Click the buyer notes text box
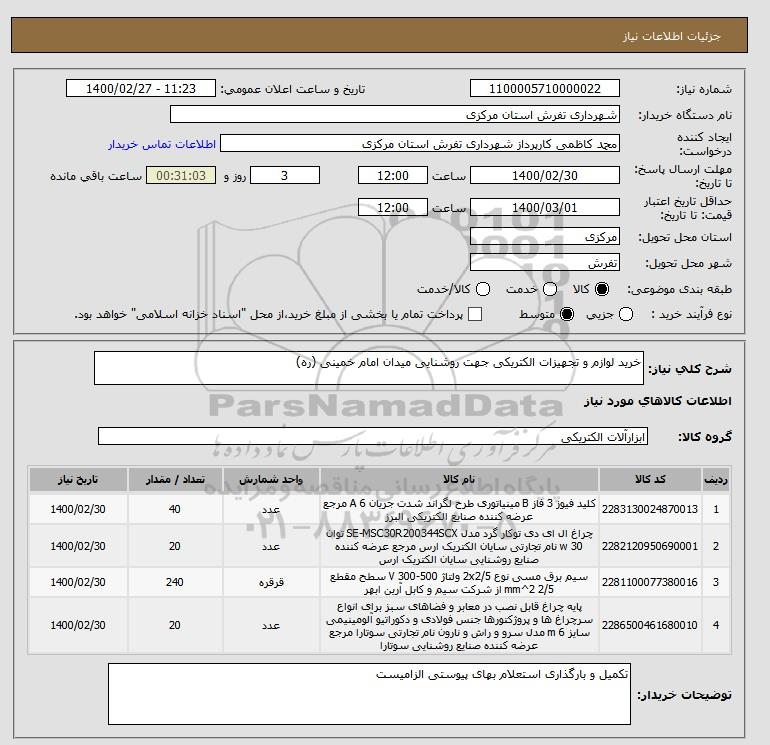This screenshot has width=770, height=745. coord(369,694)
